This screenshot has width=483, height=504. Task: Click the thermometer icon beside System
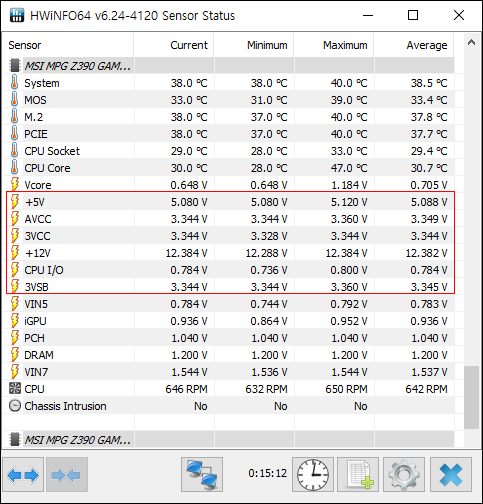tap(14, 82)
